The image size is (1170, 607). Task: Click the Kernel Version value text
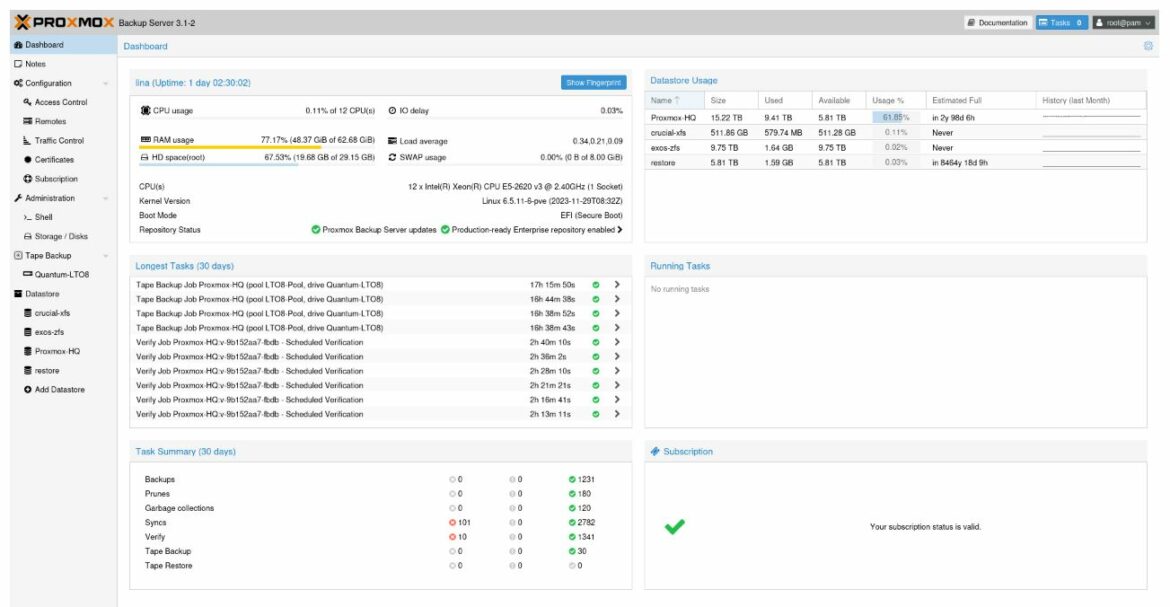552,202
